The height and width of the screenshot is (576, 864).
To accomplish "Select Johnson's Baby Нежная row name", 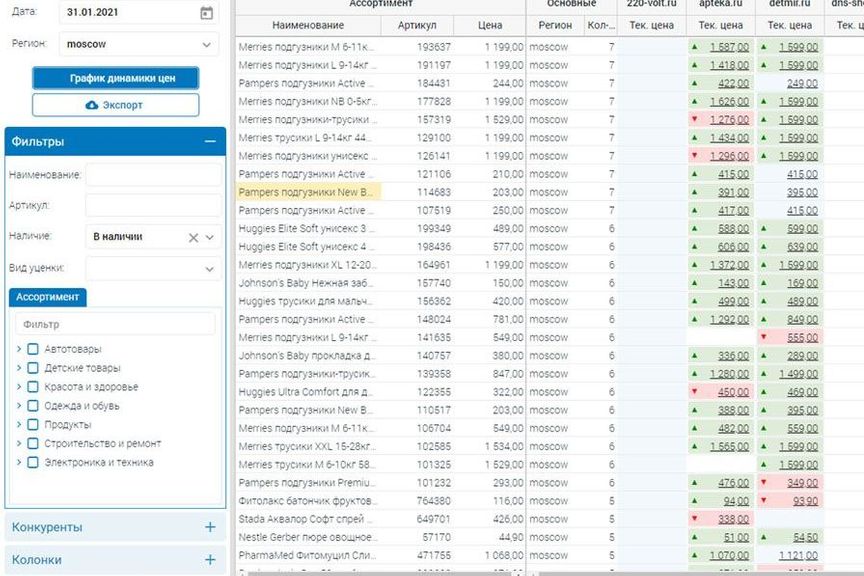I will pyautogui.click(x=306, y=283).
